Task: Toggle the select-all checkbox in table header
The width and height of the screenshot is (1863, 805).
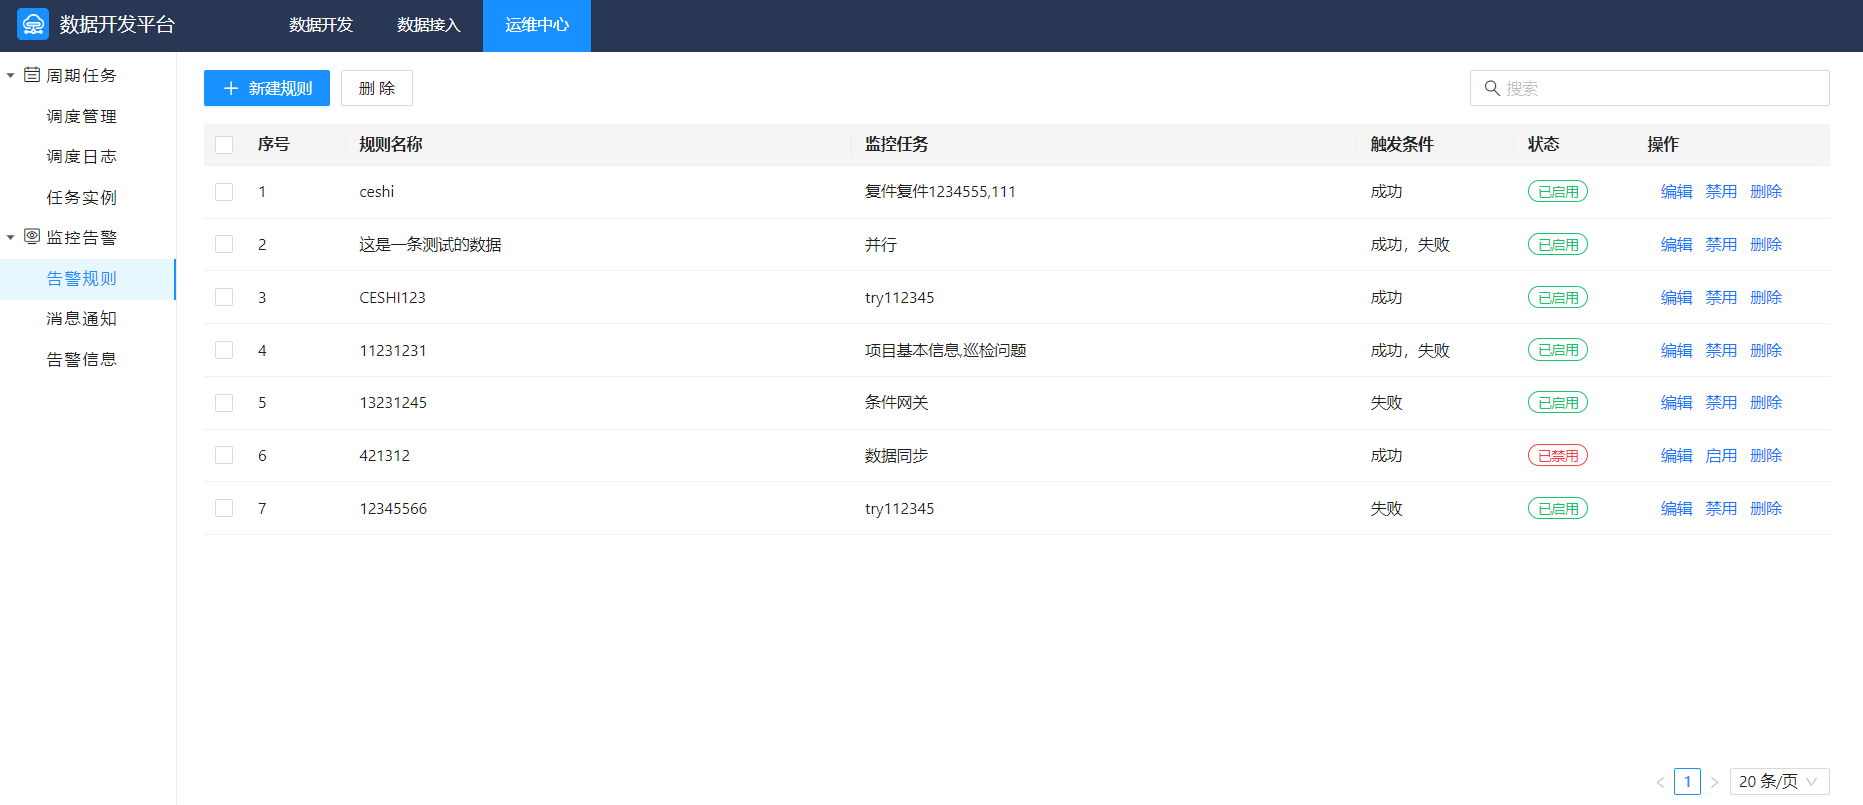Action: pos(224,145)
